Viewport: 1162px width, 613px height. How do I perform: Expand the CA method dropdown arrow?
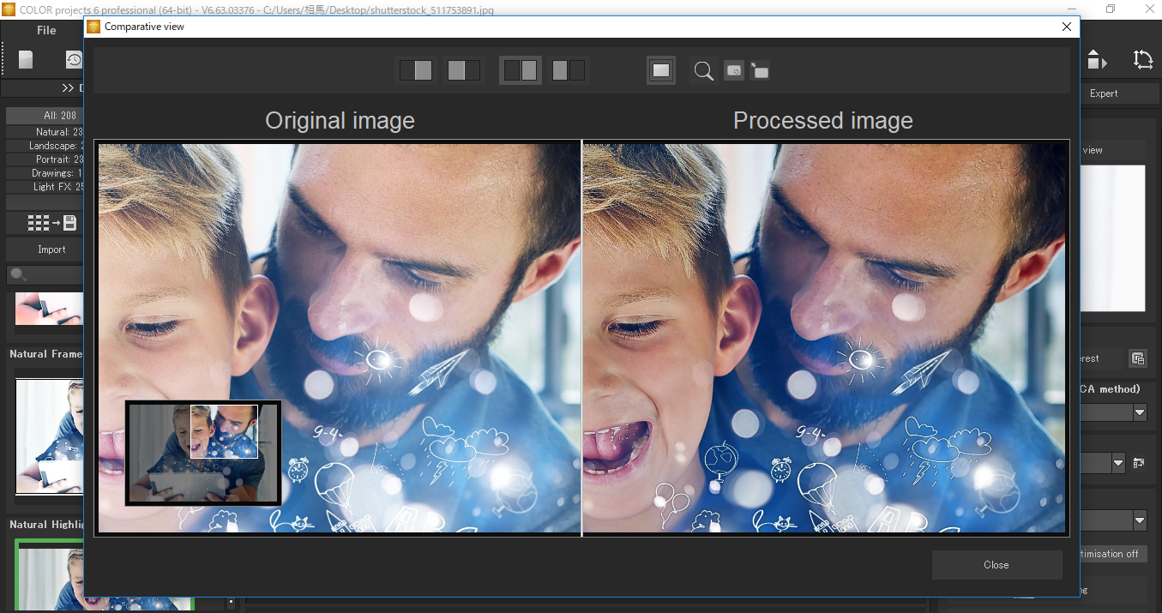click(1139, 412)
